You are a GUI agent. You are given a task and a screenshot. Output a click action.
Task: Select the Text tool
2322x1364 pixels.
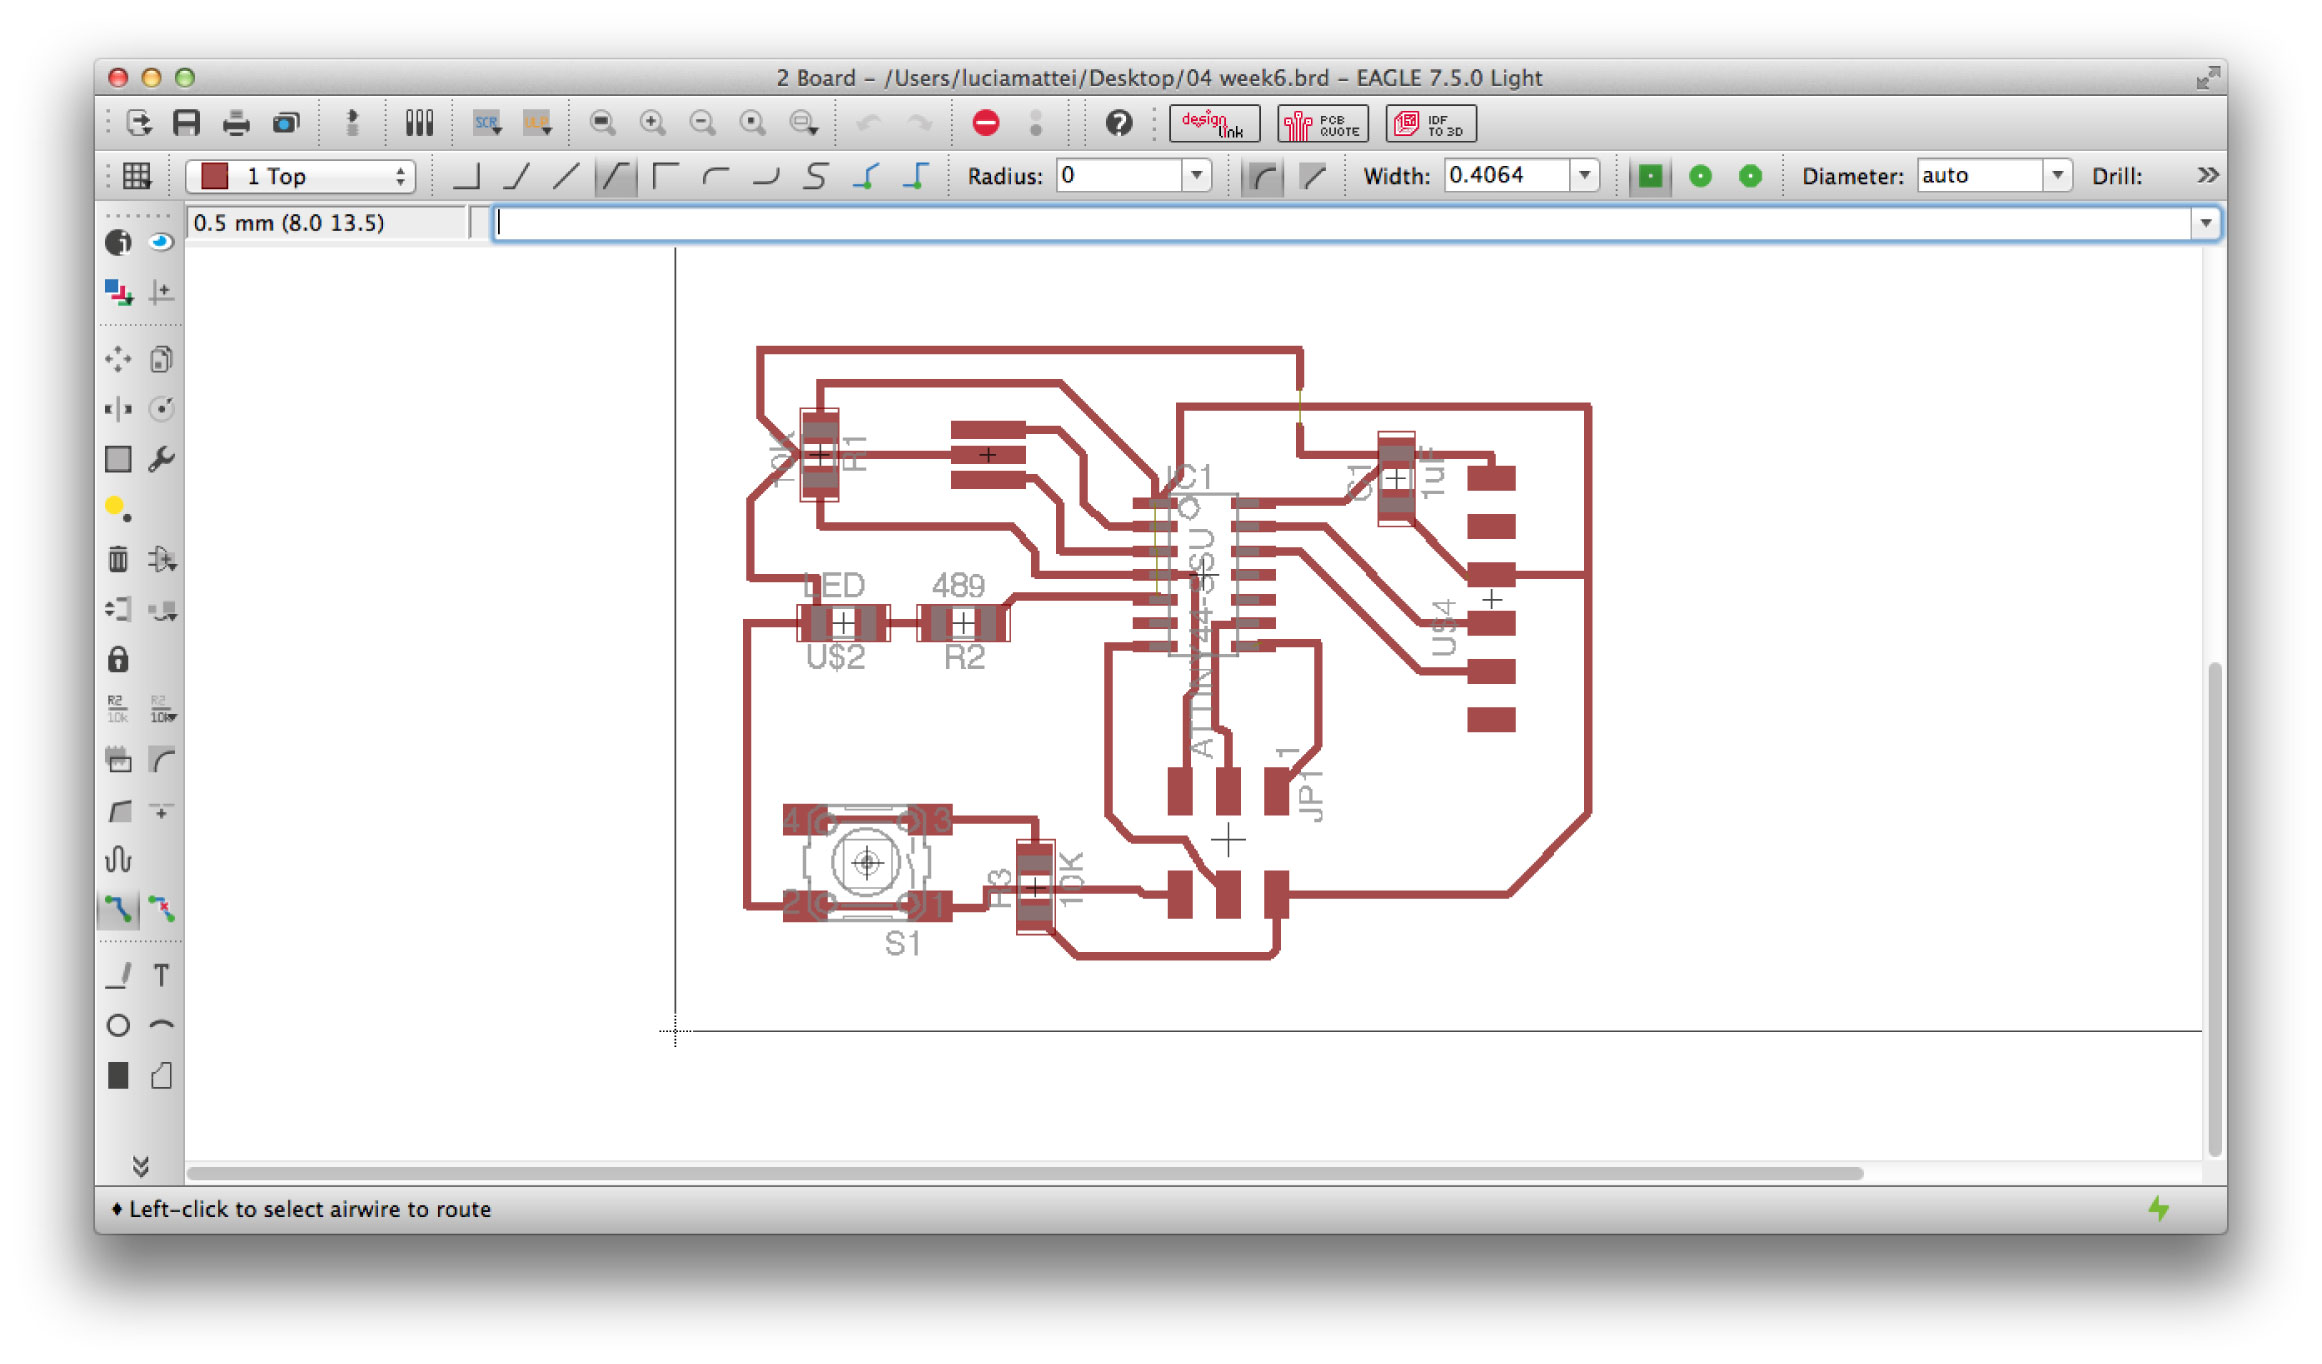pyautogui.click(x=162, y=975)
